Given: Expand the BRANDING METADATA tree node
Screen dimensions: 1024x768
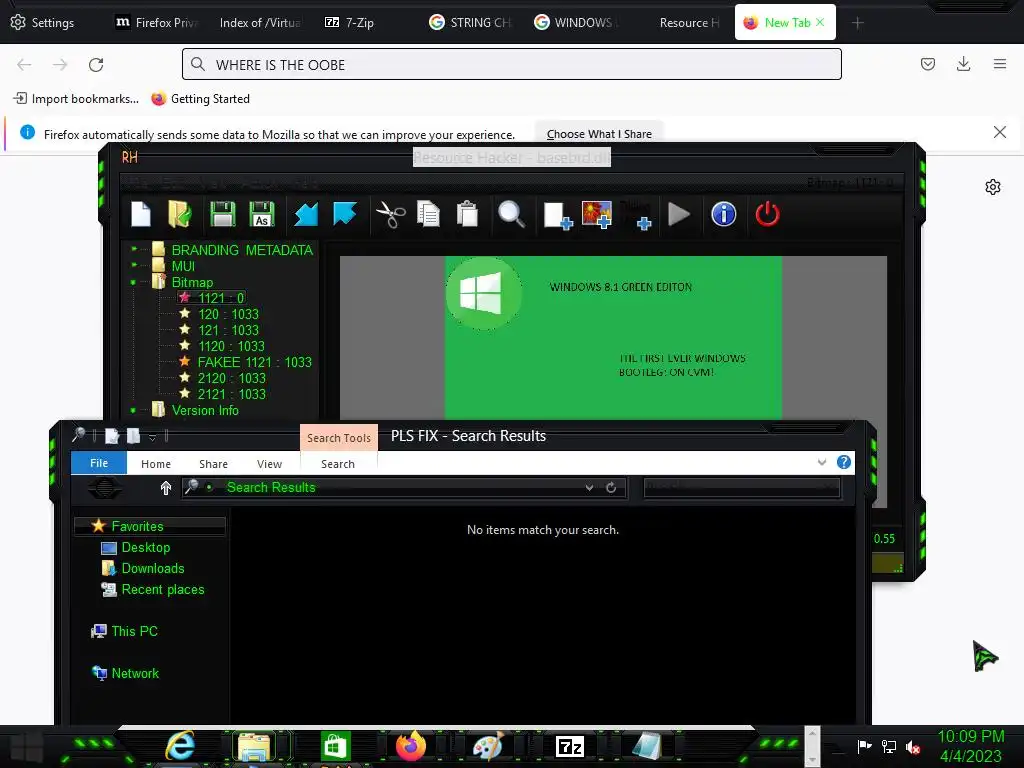Looking at the screenshot, I should [x=134, y=249].
